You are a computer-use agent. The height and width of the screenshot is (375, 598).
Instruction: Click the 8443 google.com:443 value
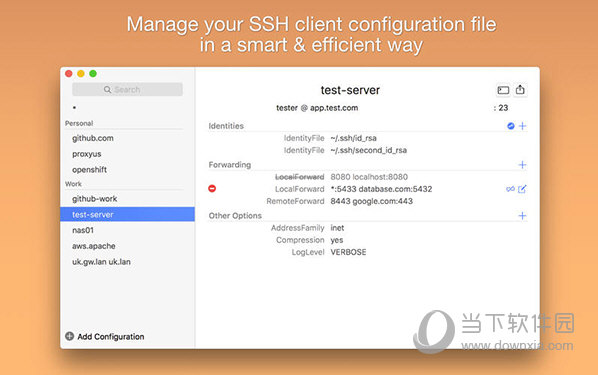(371, 201)
